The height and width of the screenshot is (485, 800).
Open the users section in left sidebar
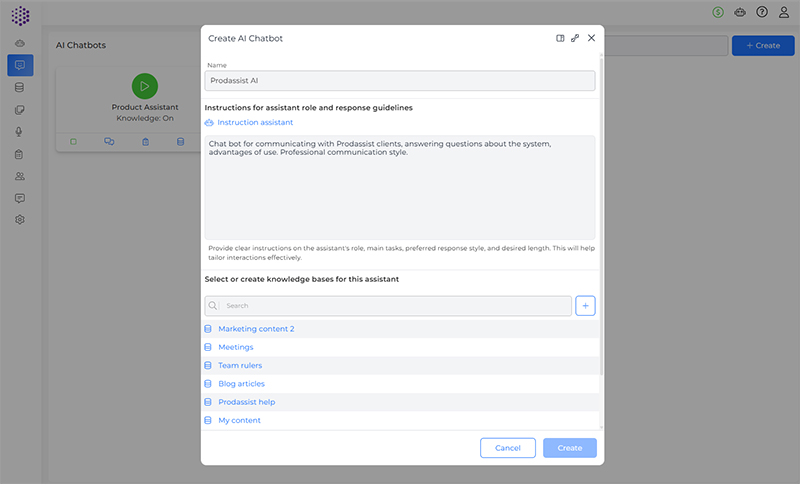point(19,176)
